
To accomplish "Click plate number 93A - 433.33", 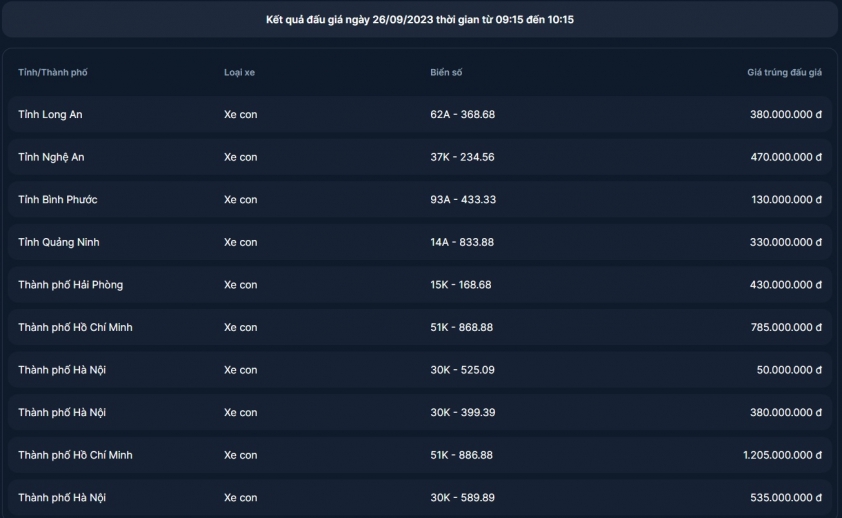I will click(x=463, y=200).
